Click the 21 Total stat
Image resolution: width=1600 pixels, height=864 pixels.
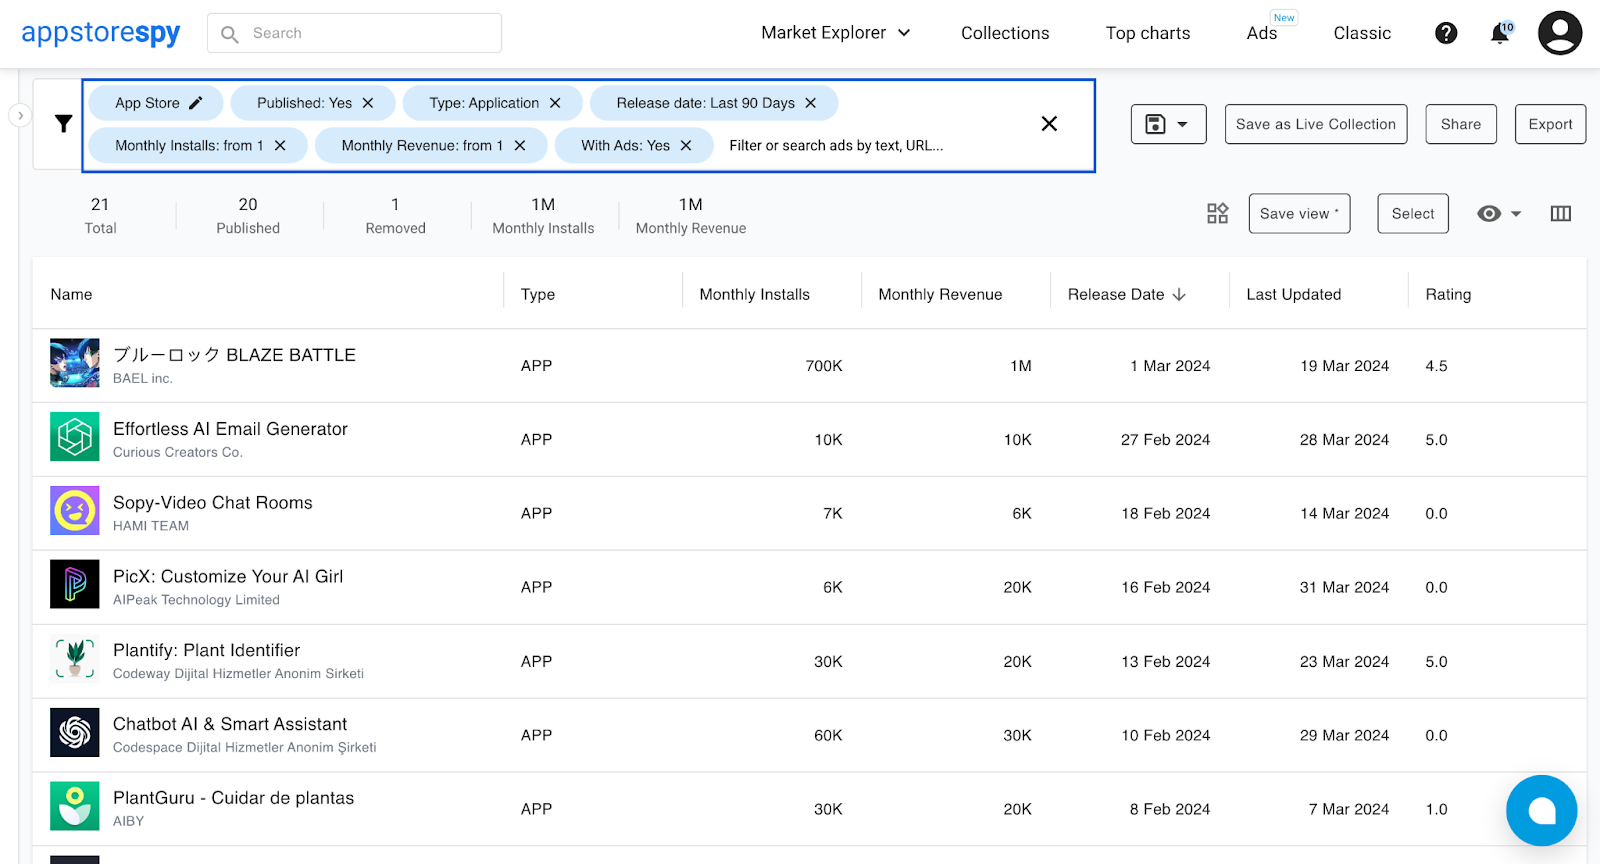[x=100, y=215]
